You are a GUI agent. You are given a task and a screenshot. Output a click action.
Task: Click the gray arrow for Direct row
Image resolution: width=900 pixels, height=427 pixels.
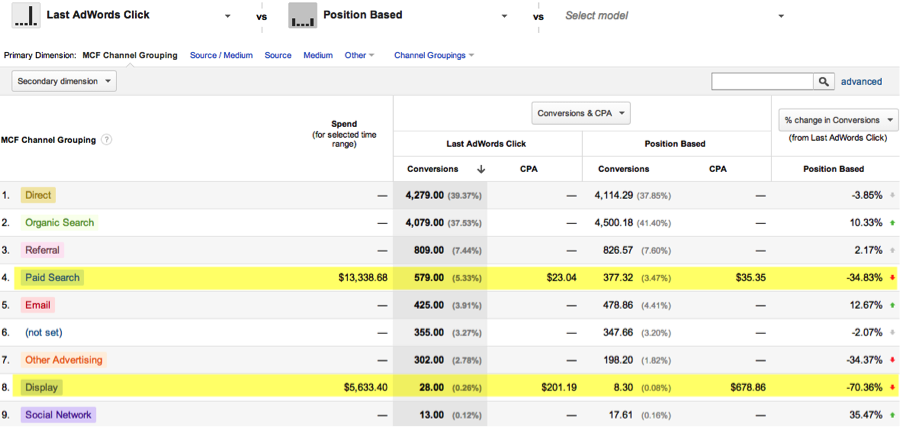892,195
